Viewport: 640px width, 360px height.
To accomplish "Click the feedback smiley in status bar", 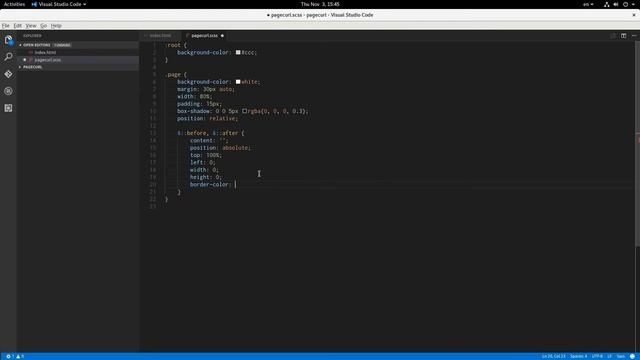I will 632,356.
